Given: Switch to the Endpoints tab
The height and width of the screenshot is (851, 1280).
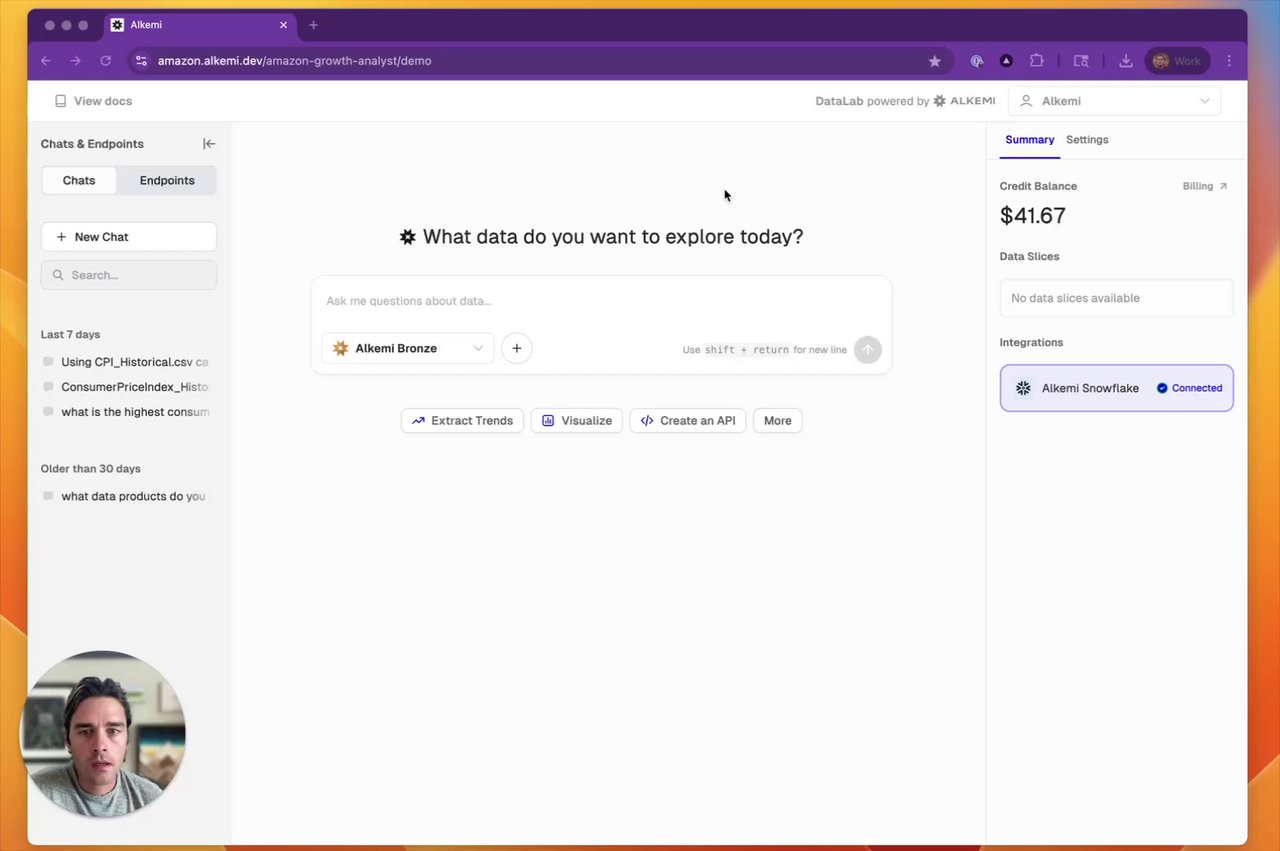Looking at the screenshot, I should pyautogui.click(x=167, y=181).
